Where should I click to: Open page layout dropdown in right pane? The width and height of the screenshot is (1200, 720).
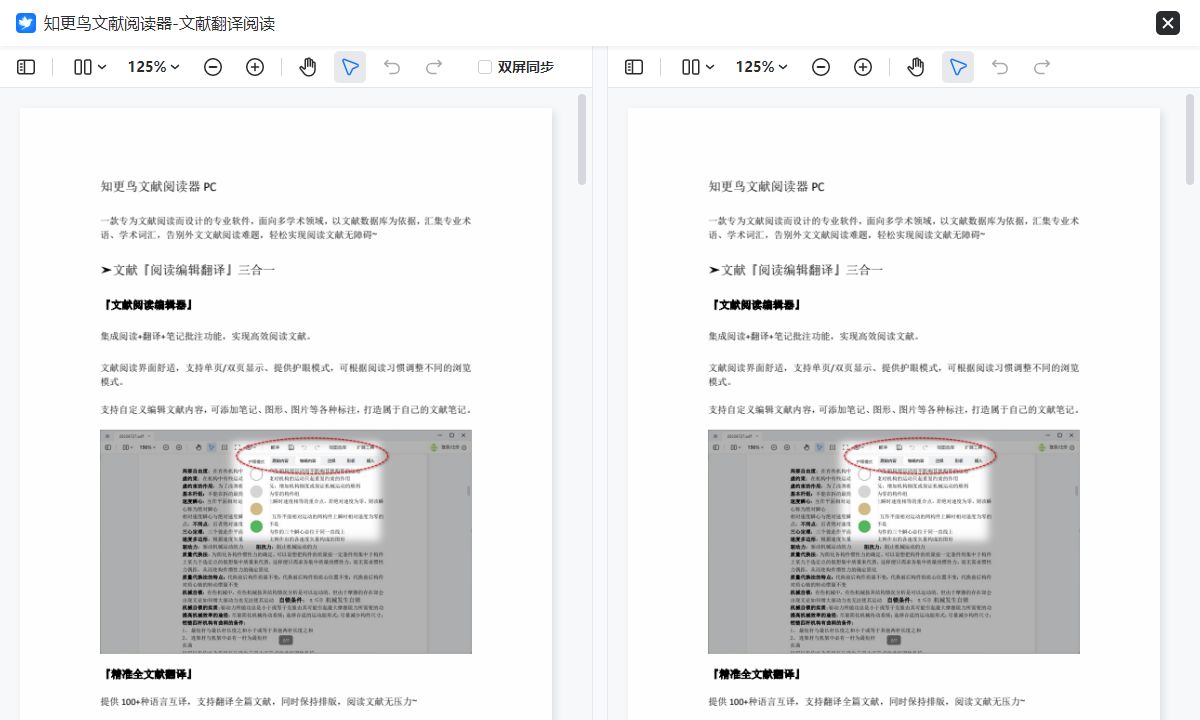[x=698, y=67]
